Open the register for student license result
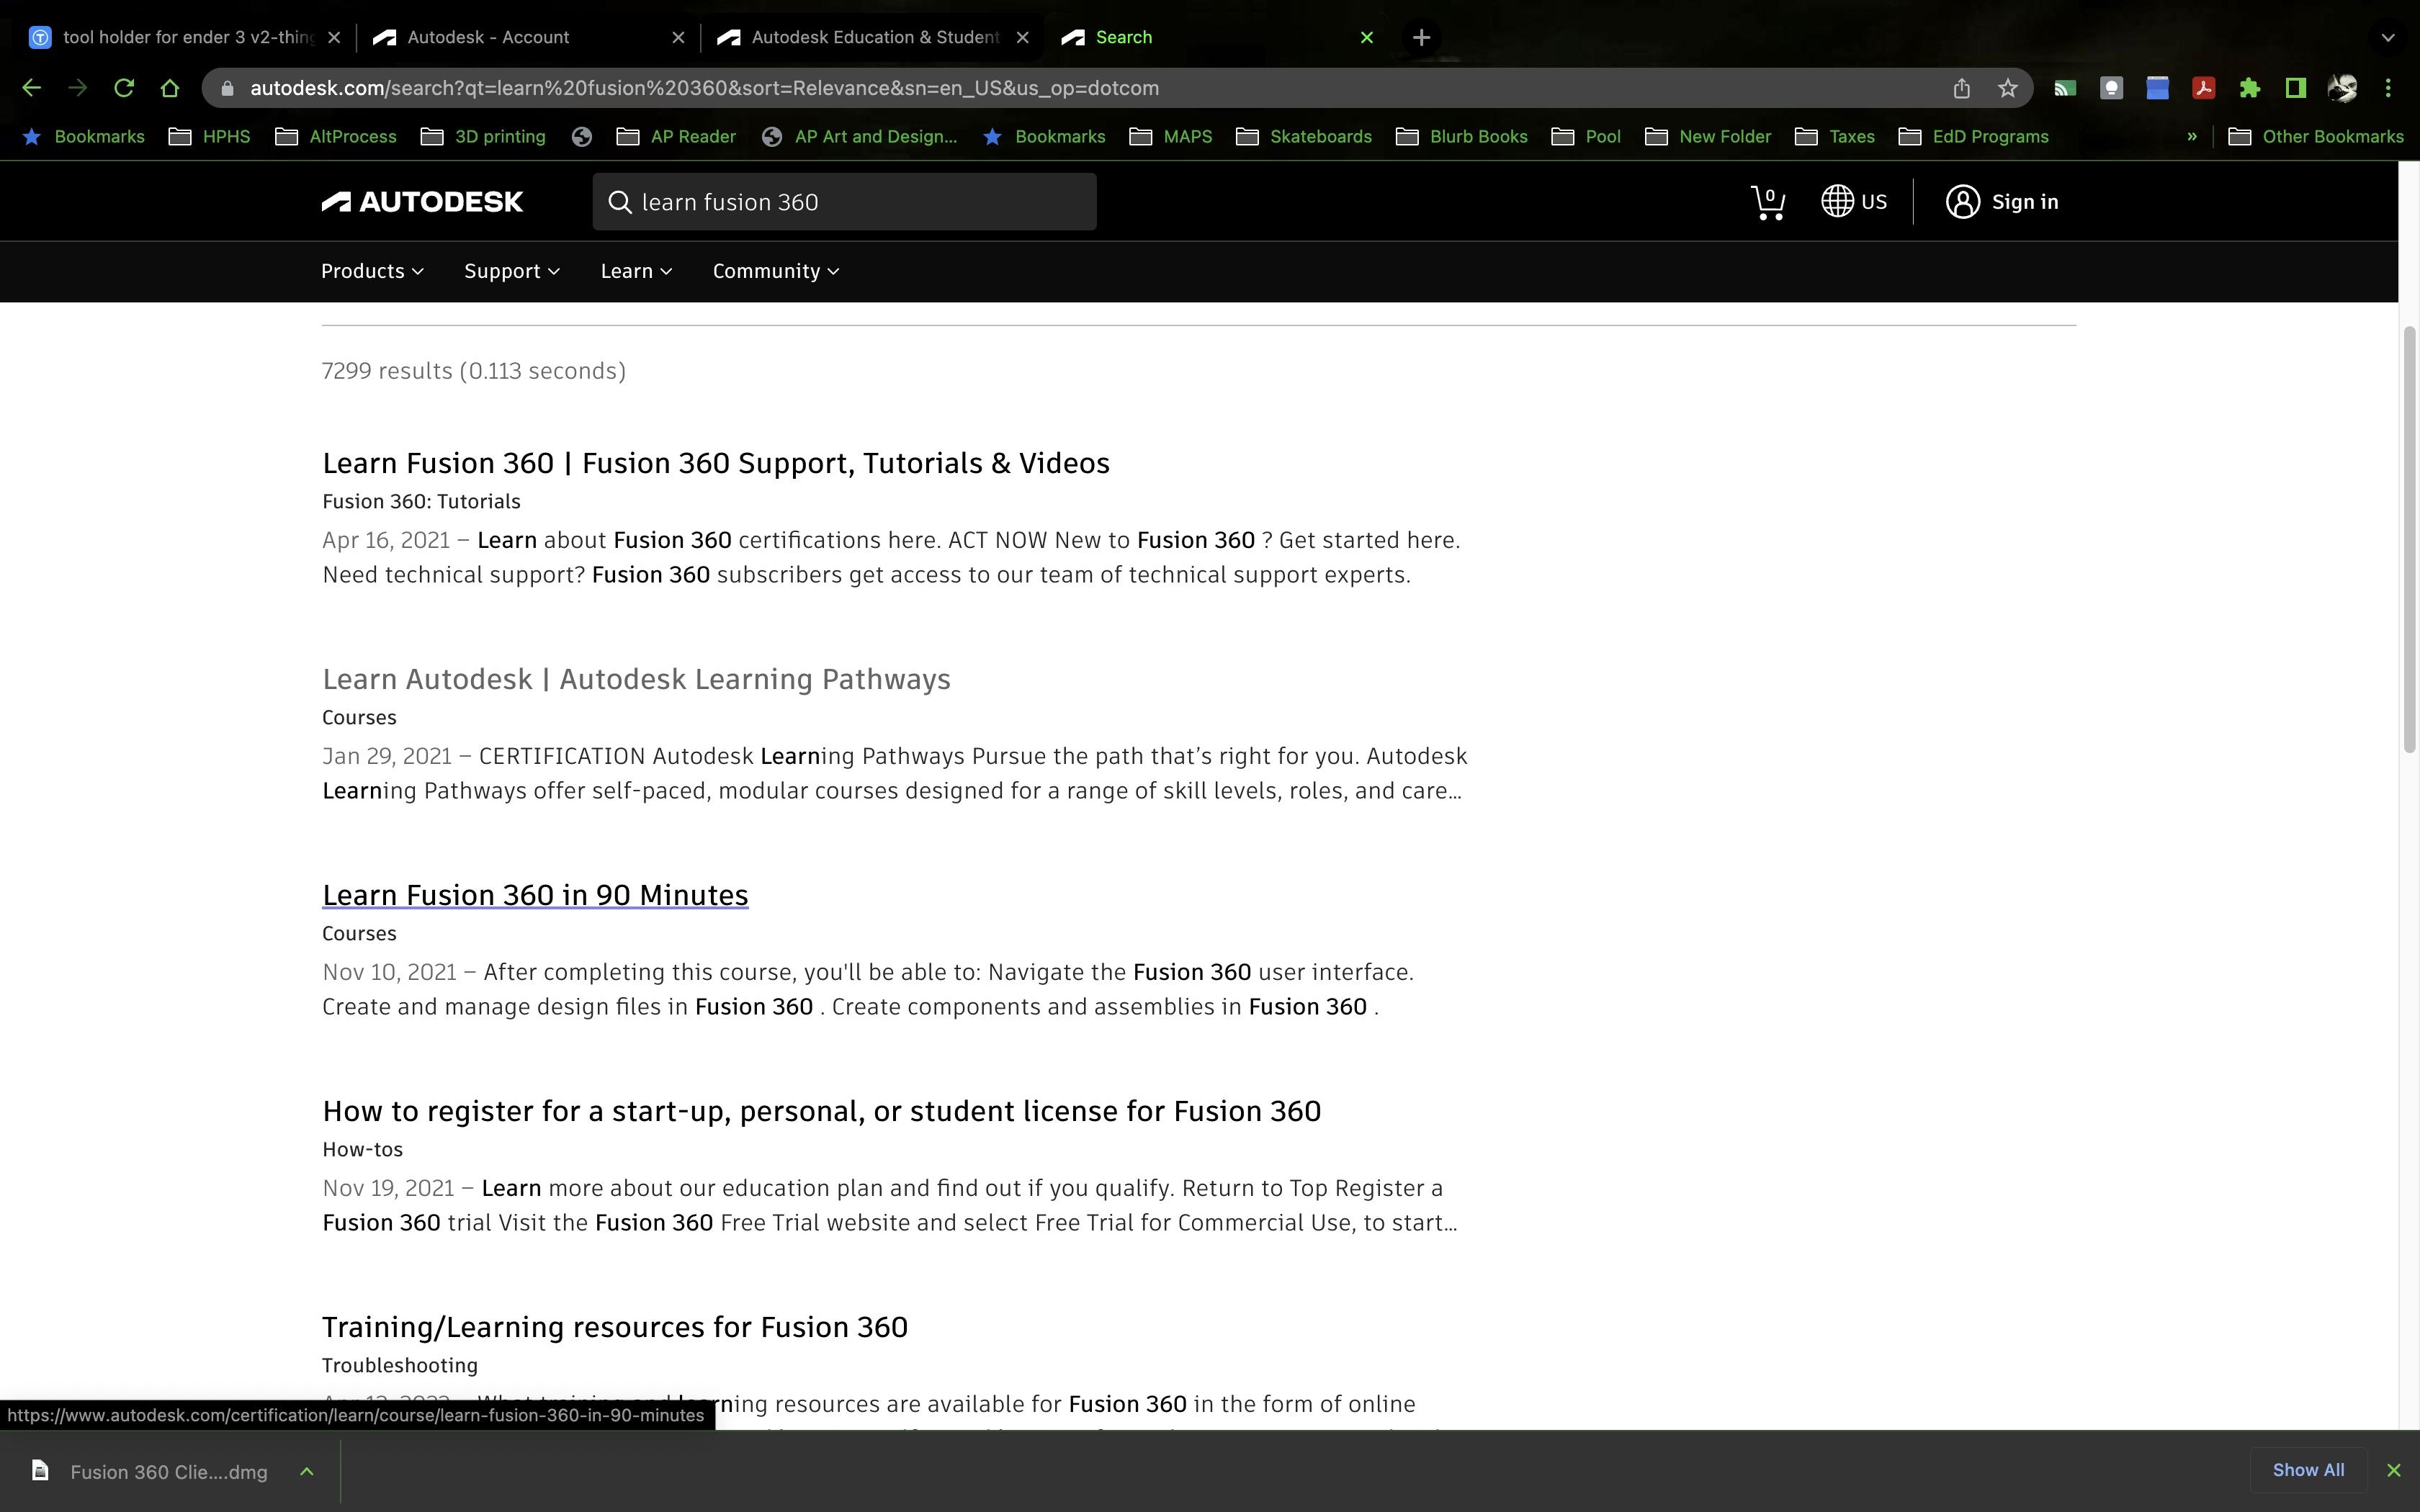Image resolution: width=2420 pixels, height=1512 pixels. tap(821, 1111)
